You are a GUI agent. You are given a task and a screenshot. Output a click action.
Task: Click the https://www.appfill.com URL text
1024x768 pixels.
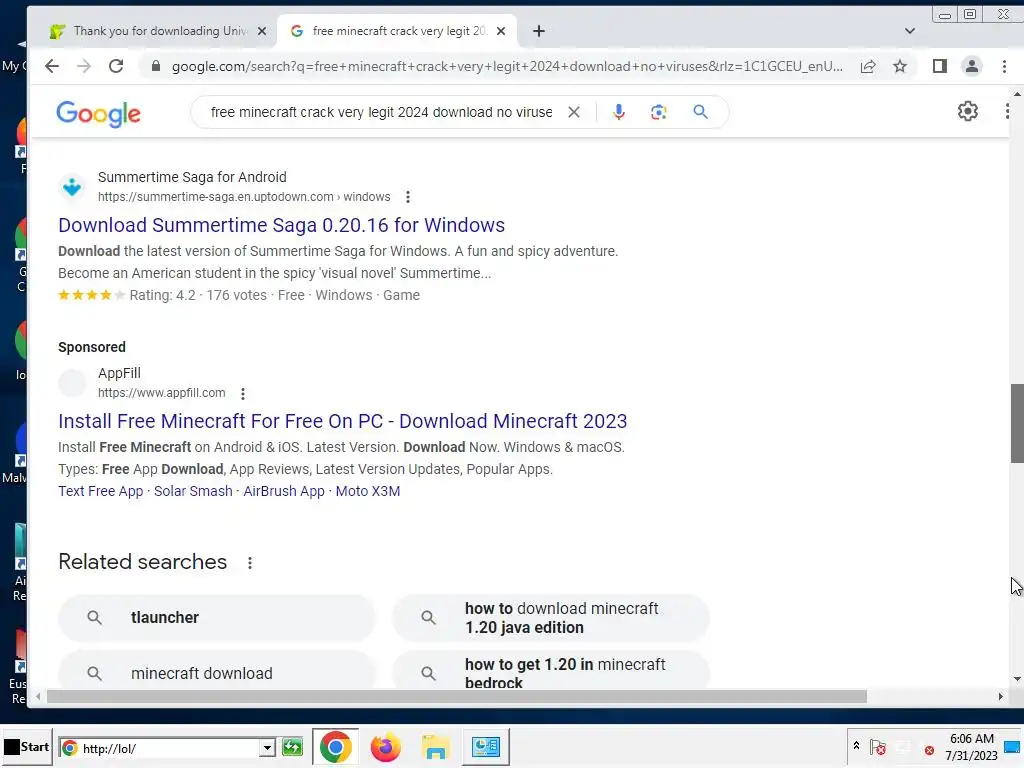(161, 393)
